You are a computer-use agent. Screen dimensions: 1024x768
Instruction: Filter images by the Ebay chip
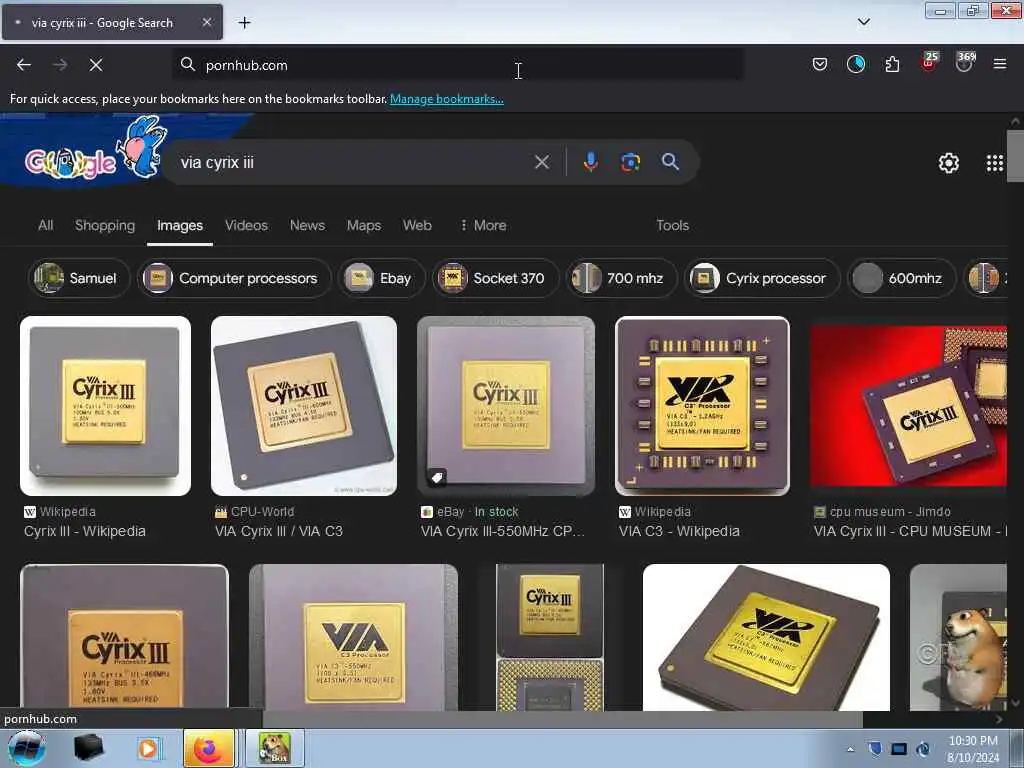point(381,278)
